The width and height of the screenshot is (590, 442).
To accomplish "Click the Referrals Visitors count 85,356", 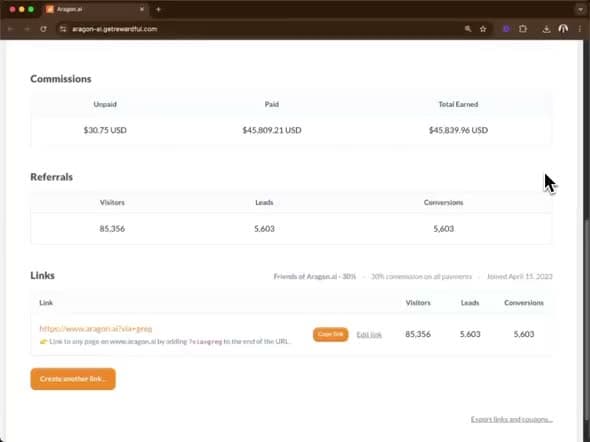I will (112, 229).
